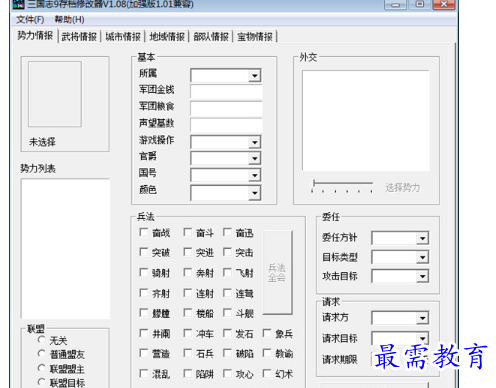Check the 奋战 checkbox
Screen dimensions: 496x388
coord(143,232)
